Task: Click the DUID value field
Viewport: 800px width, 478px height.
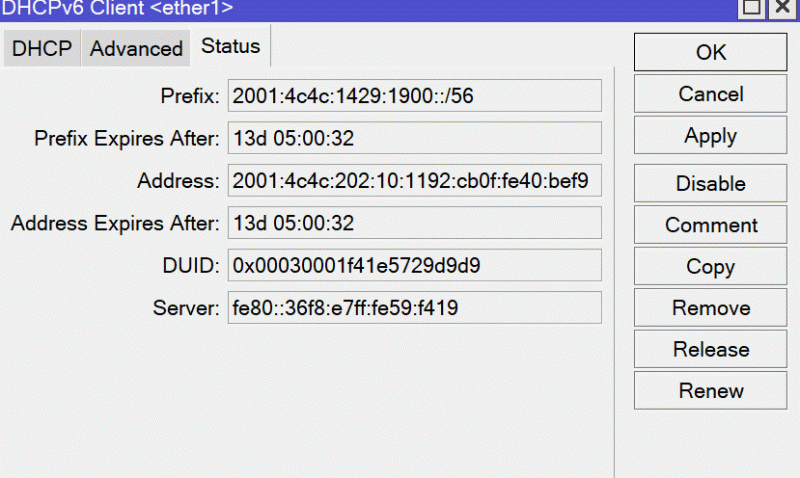Action: point(415,265)
